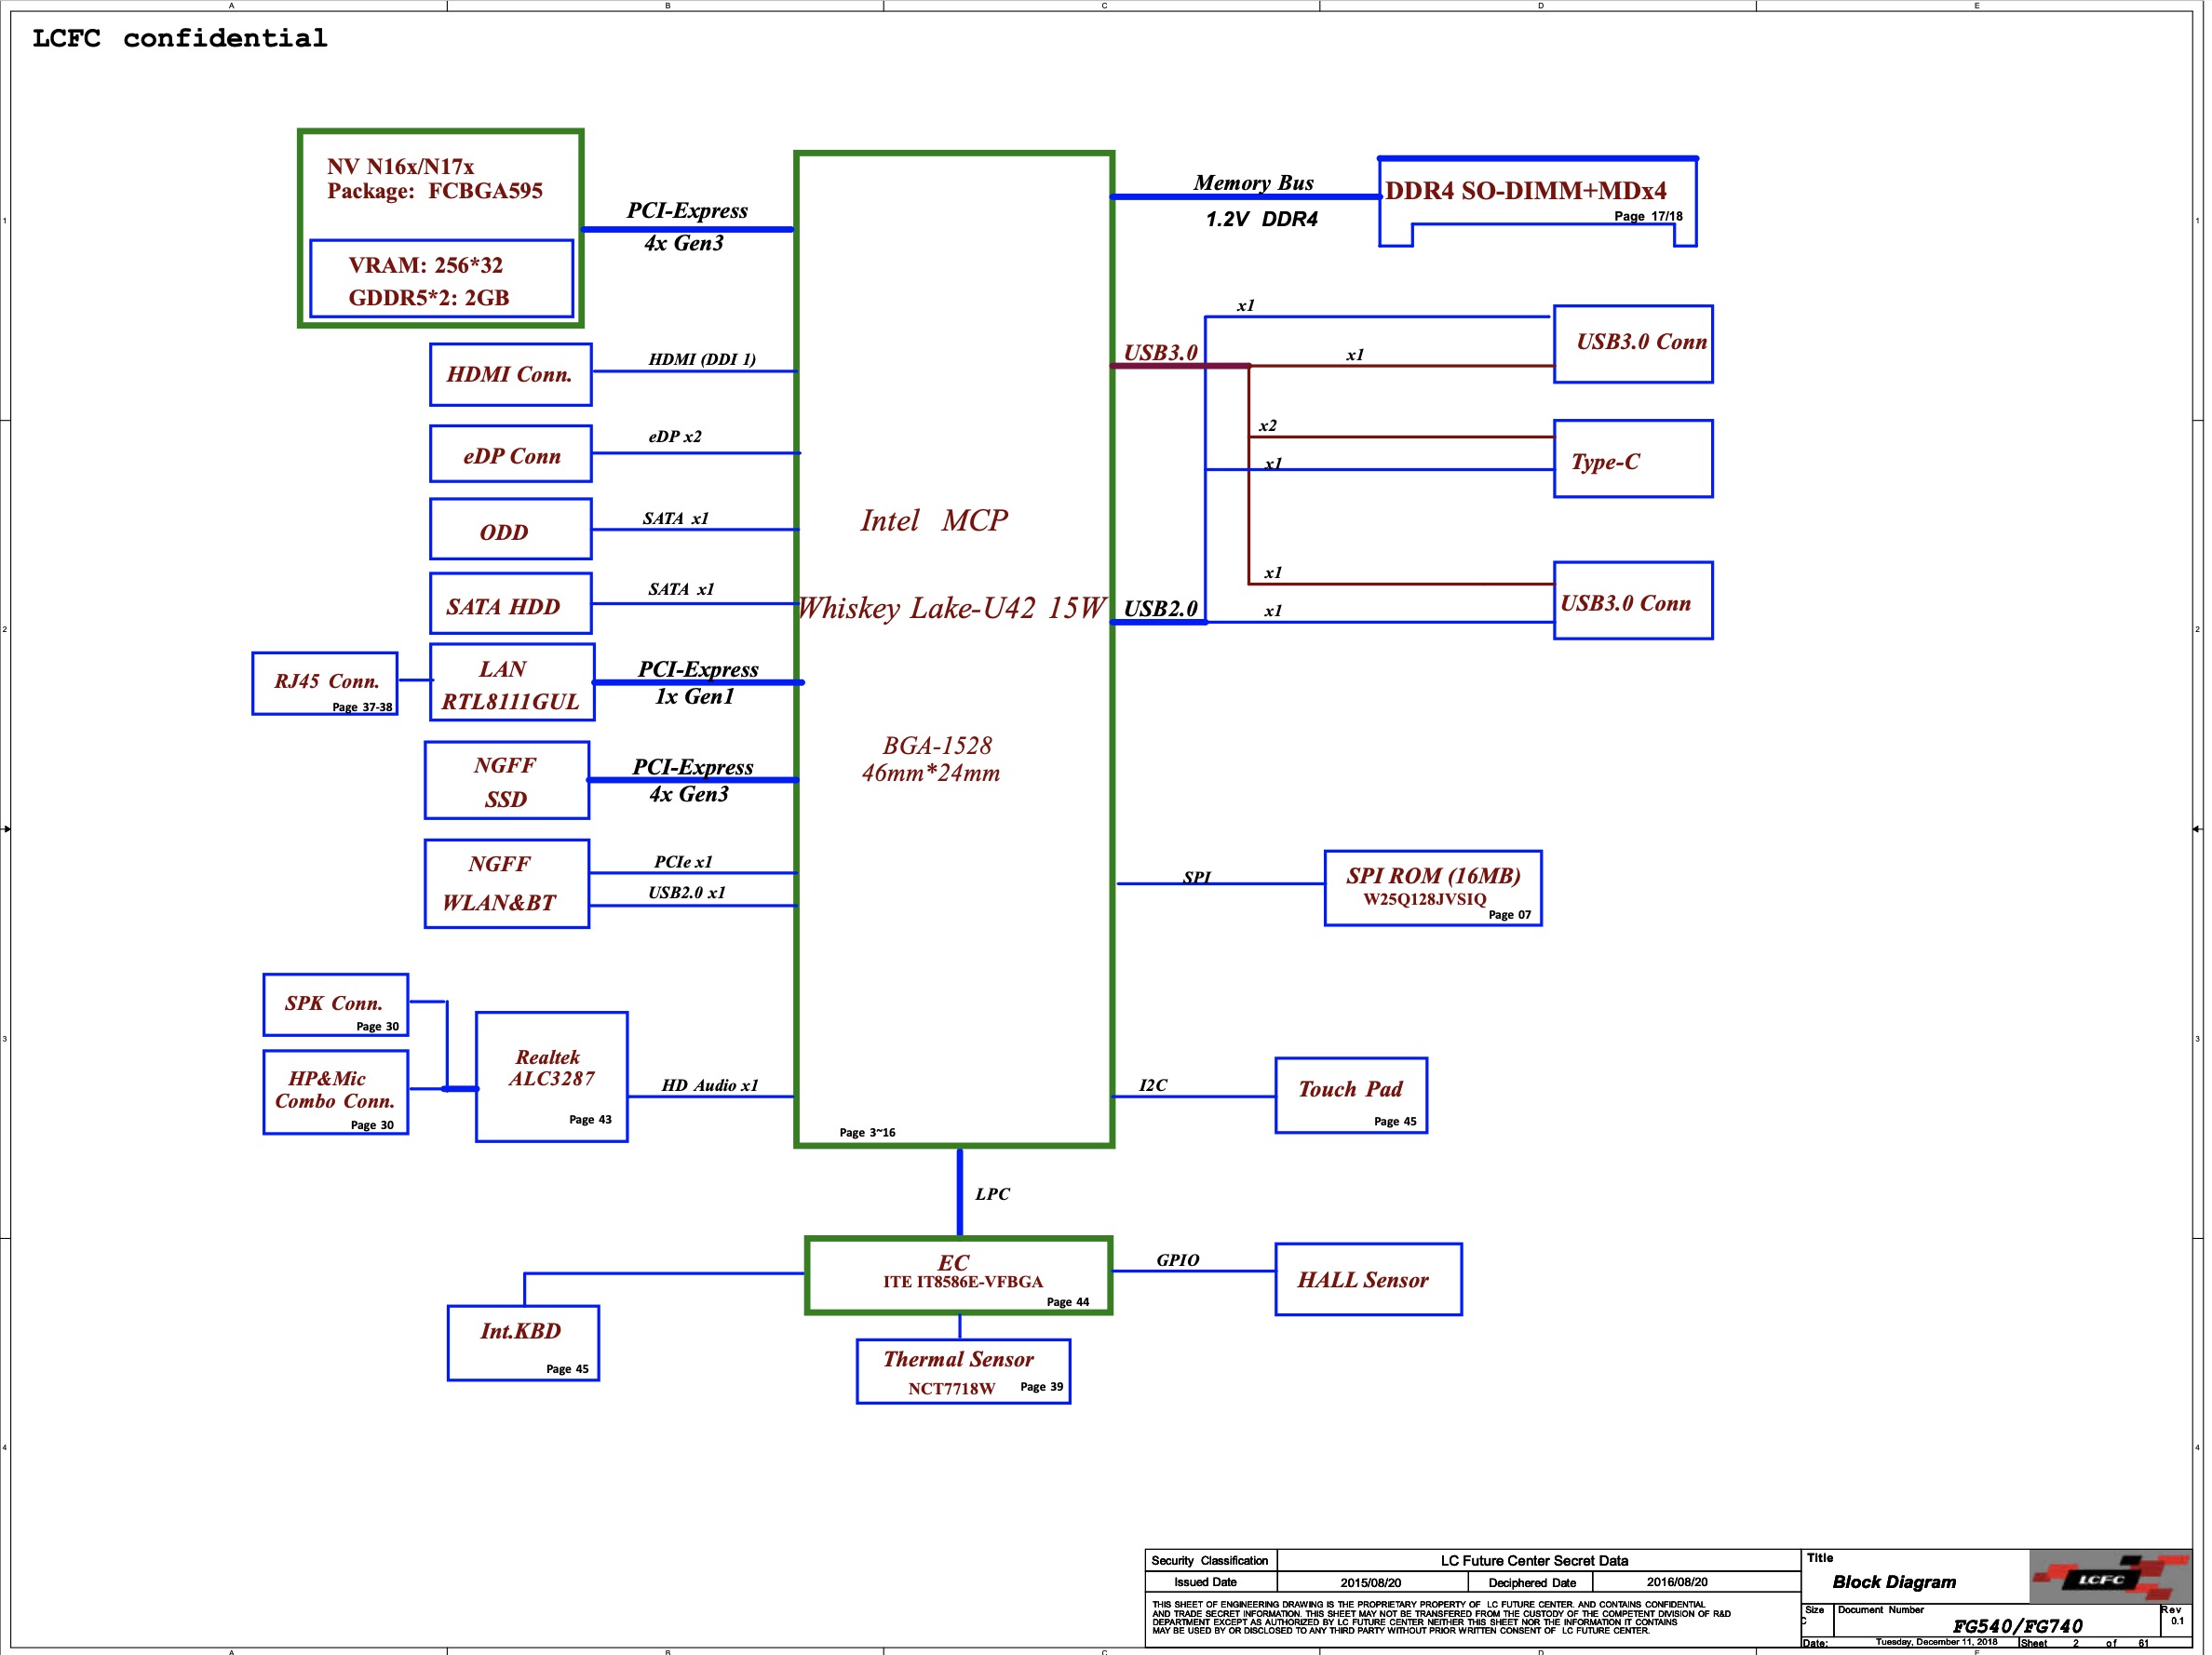Click the "46mm*24mm" dimension text
The width and height of the screenshot is (2212, 1655).
931,773
